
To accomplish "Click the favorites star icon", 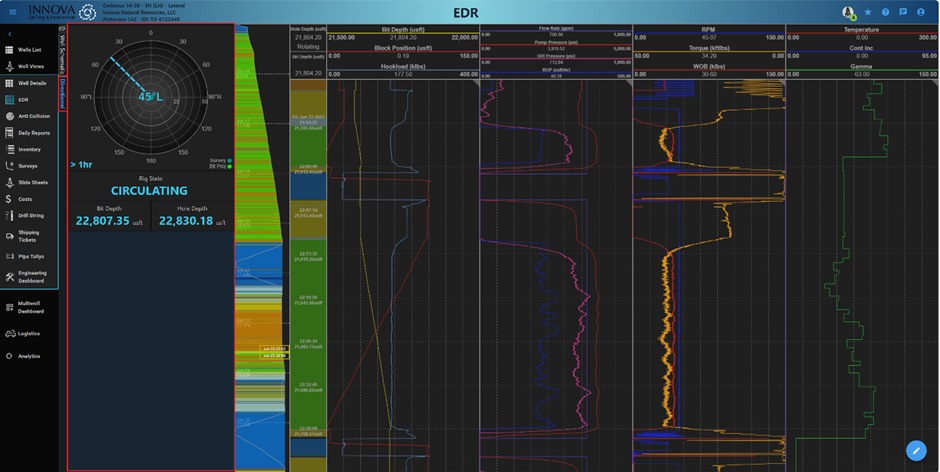I will (x=867, y=12).
